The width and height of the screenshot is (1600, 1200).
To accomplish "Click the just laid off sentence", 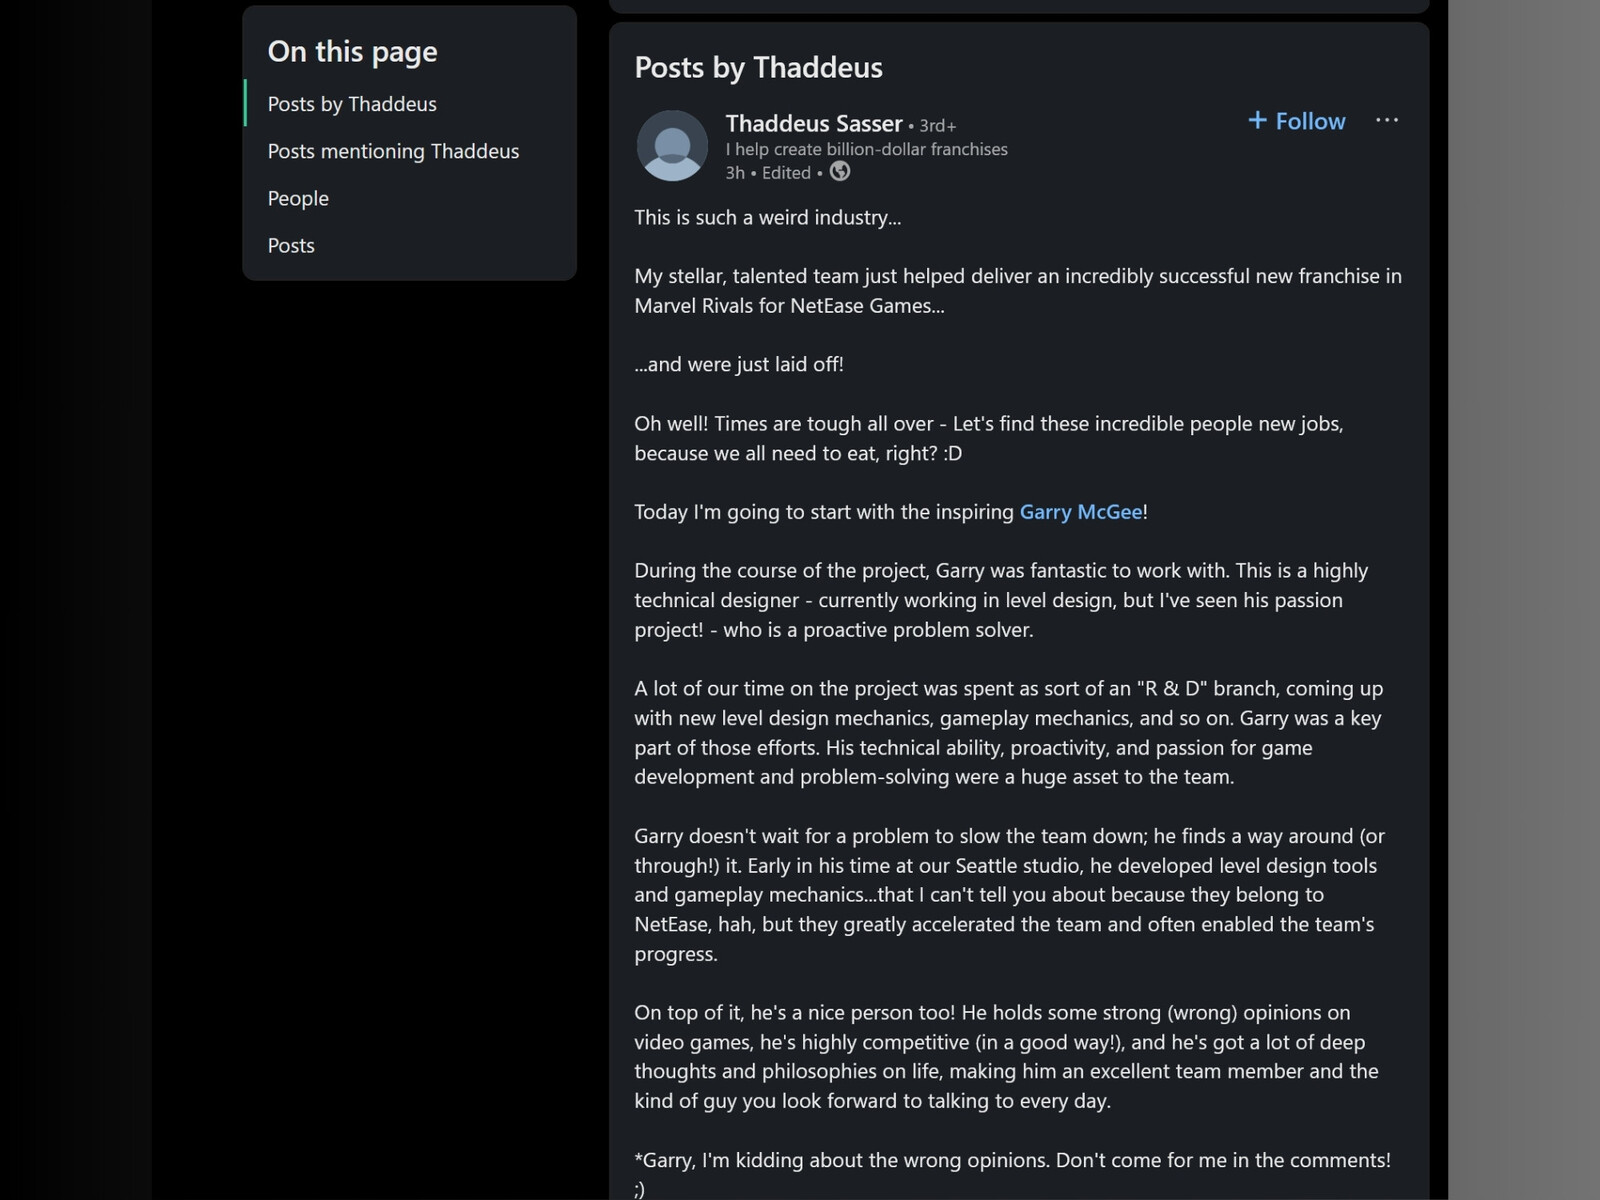I will tap(738, 365).
